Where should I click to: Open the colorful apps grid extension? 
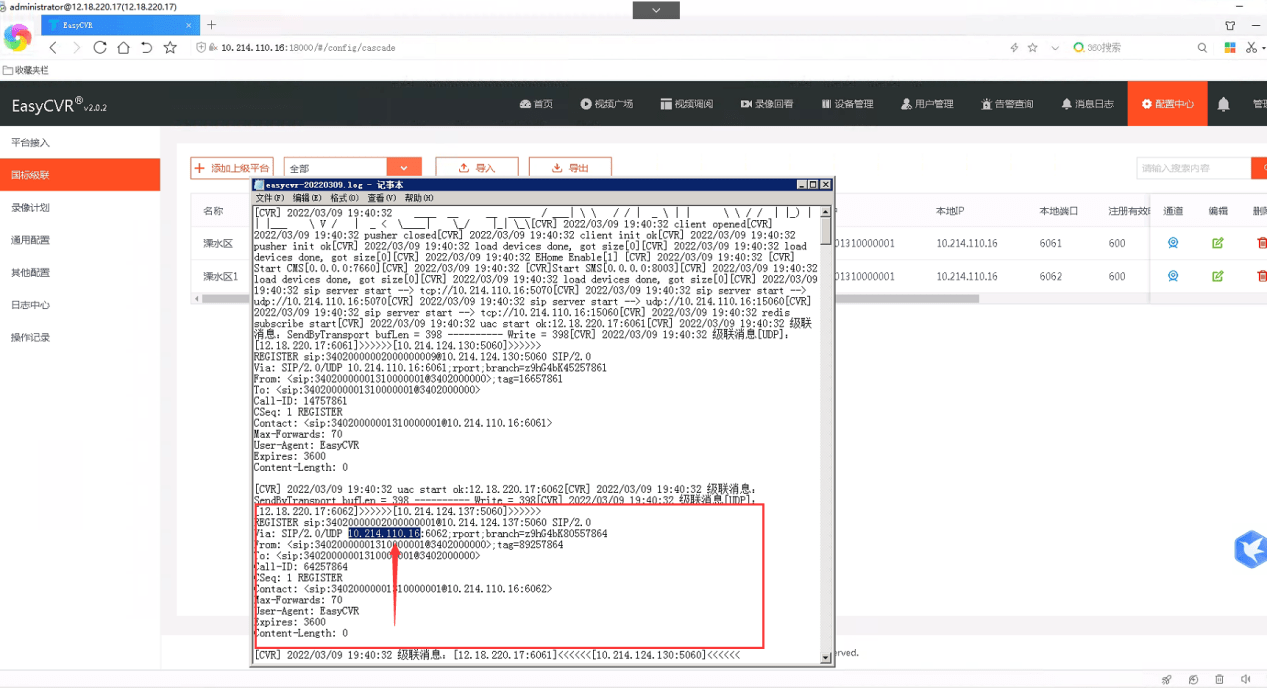[x=1230, y=47]
